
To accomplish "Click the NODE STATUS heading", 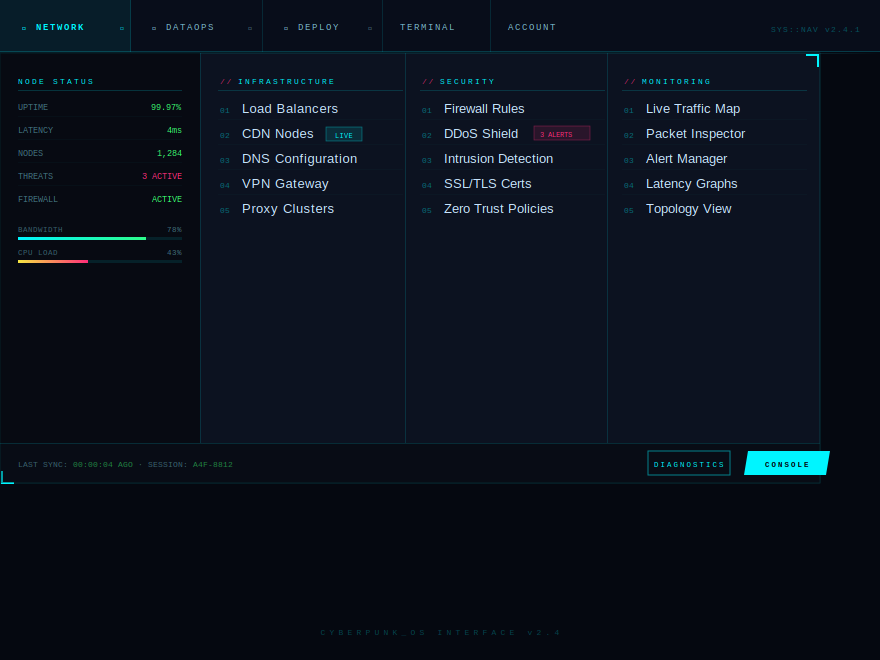I will click(x=56, y=82).
